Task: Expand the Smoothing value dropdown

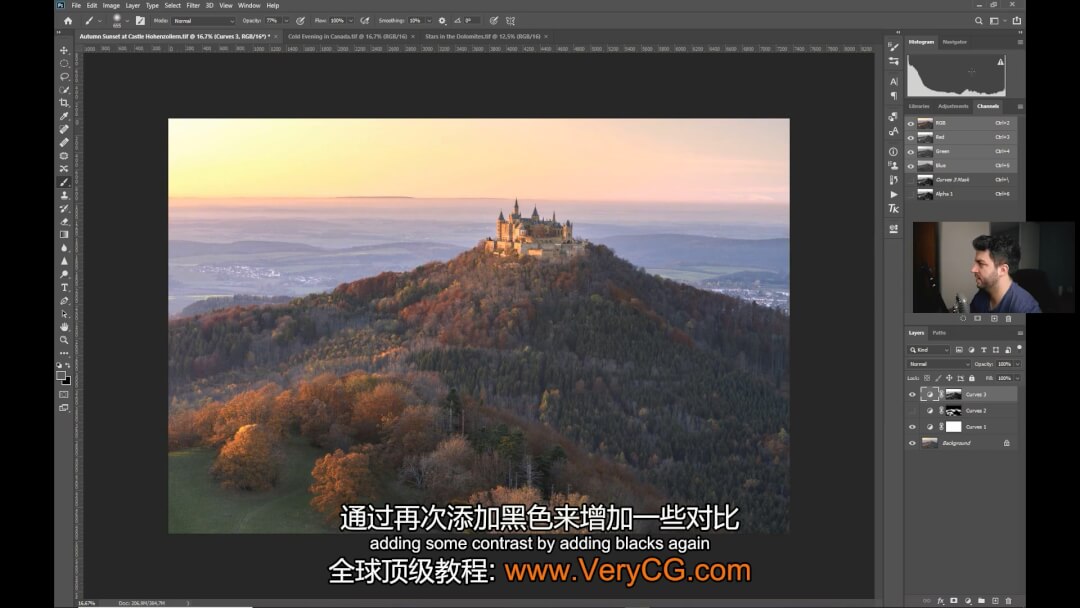Action: 429,21
